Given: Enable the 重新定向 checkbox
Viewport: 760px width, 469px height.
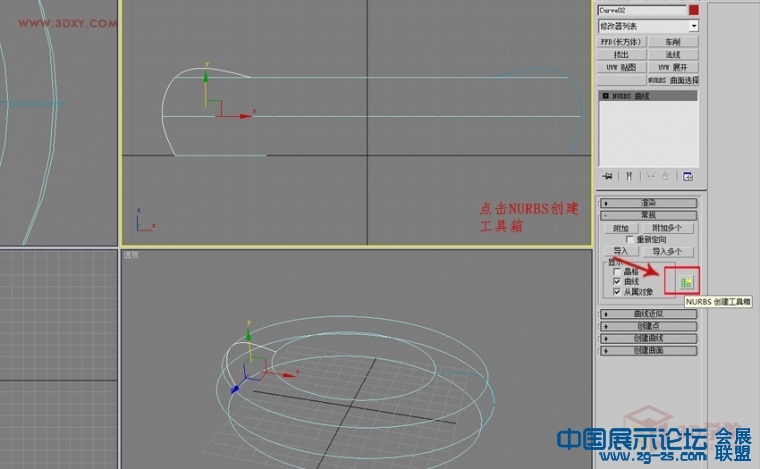Looking at the screenshot, I should click(x=629, y=239).
